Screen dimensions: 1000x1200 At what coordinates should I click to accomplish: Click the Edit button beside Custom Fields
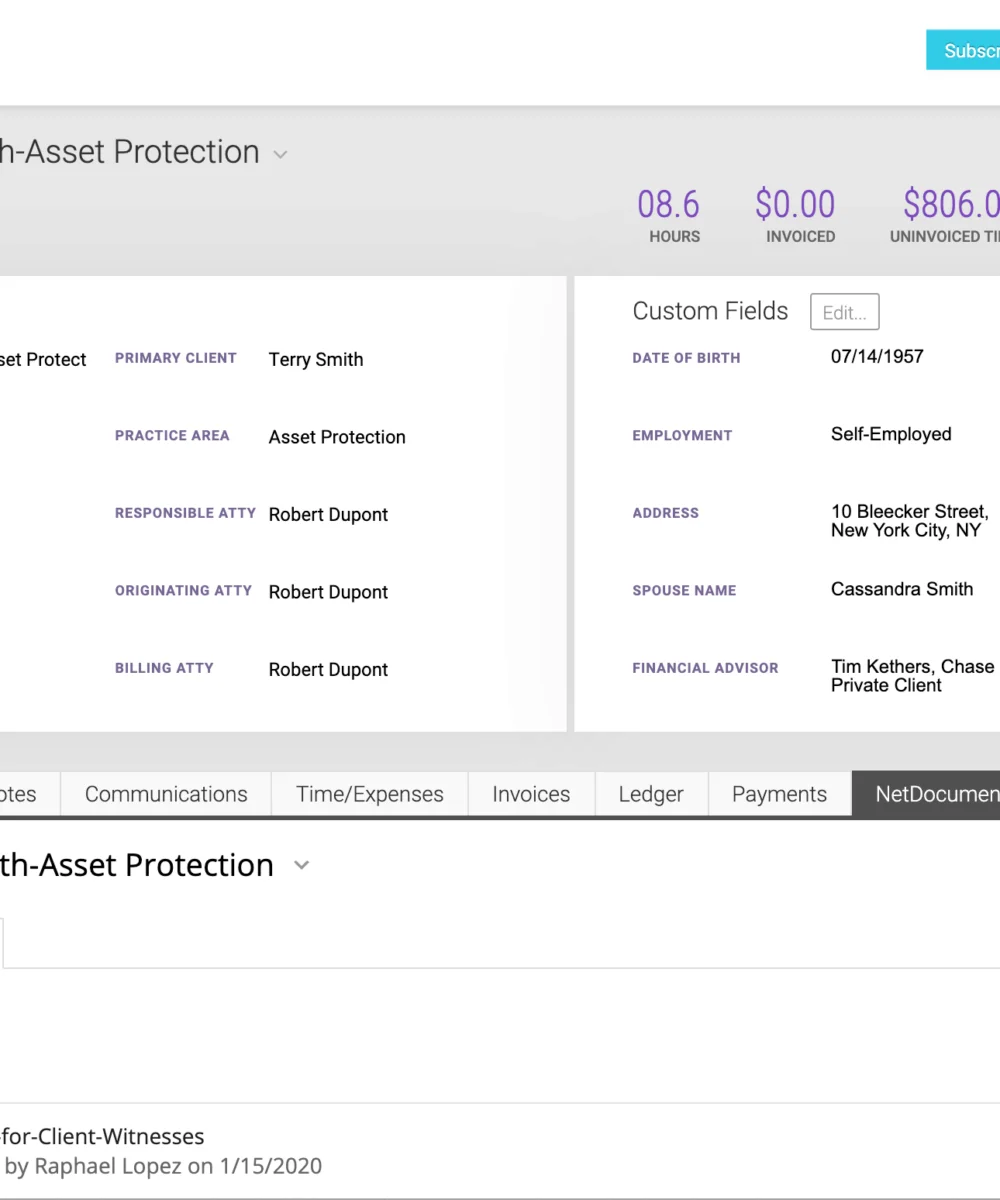click(845, 312)
